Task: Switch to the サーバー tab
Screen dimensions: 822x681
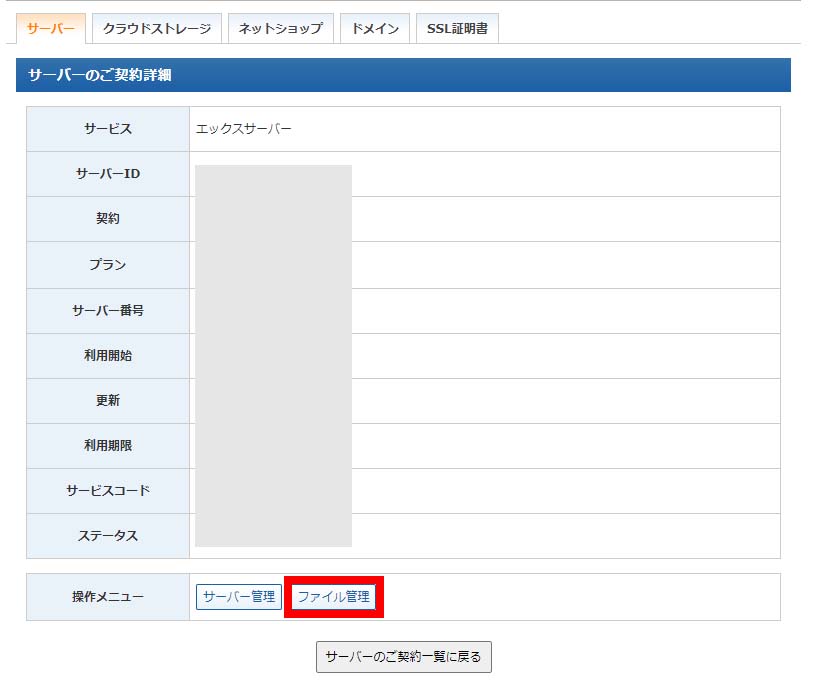Action: (51, 29)
